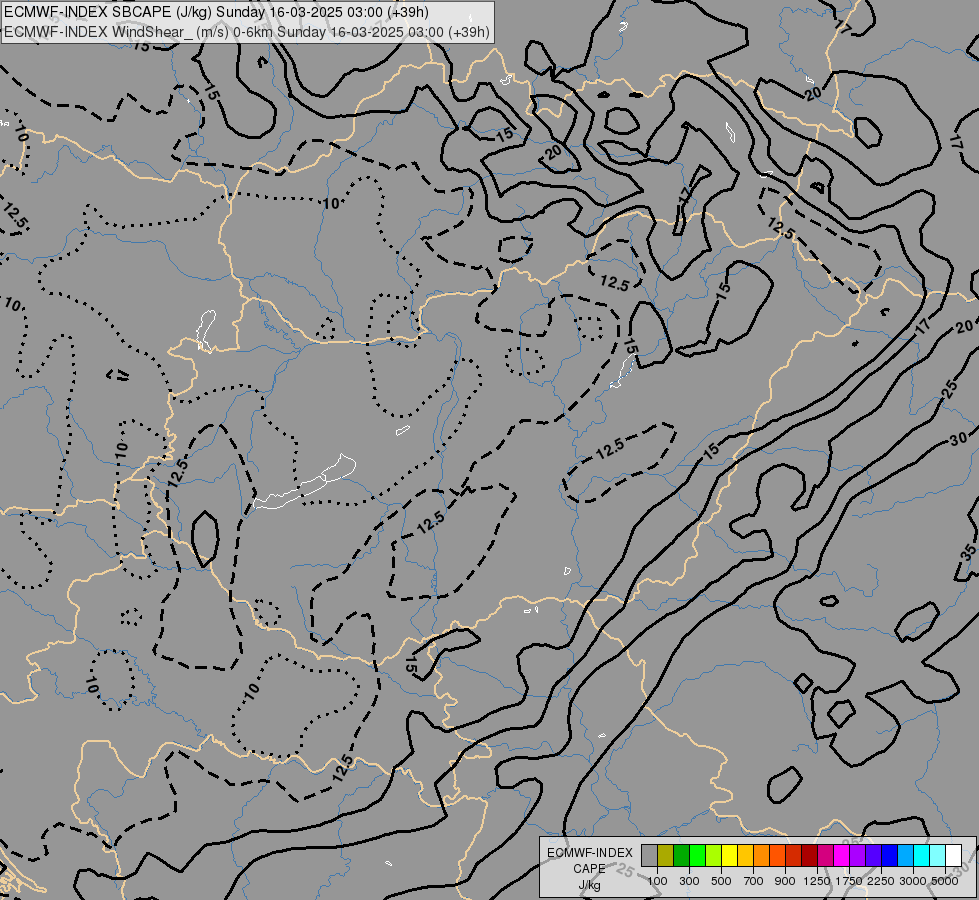Image resolution: width=979 pixels, height=900 pixels.
Task: Click the brick red swatch after 900 tick
Action: coord(794,856)
